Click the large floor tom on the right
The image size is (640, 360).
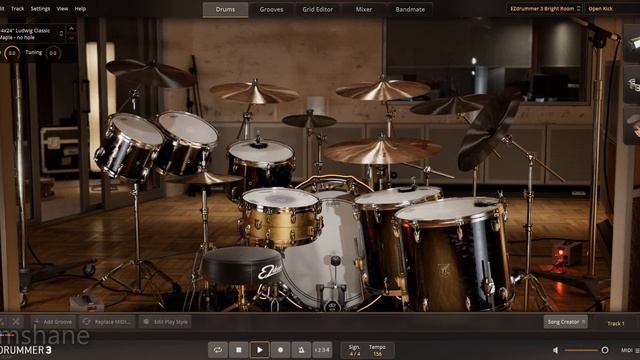453,253
